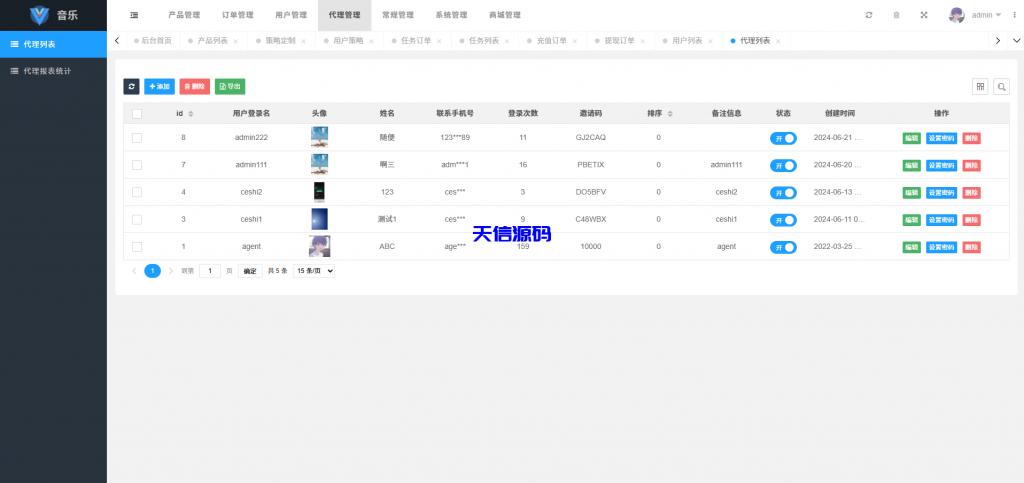1024x483 pixels.
Task: Toggle status switch for ceshi1
Action: click(x=783, y=220)
